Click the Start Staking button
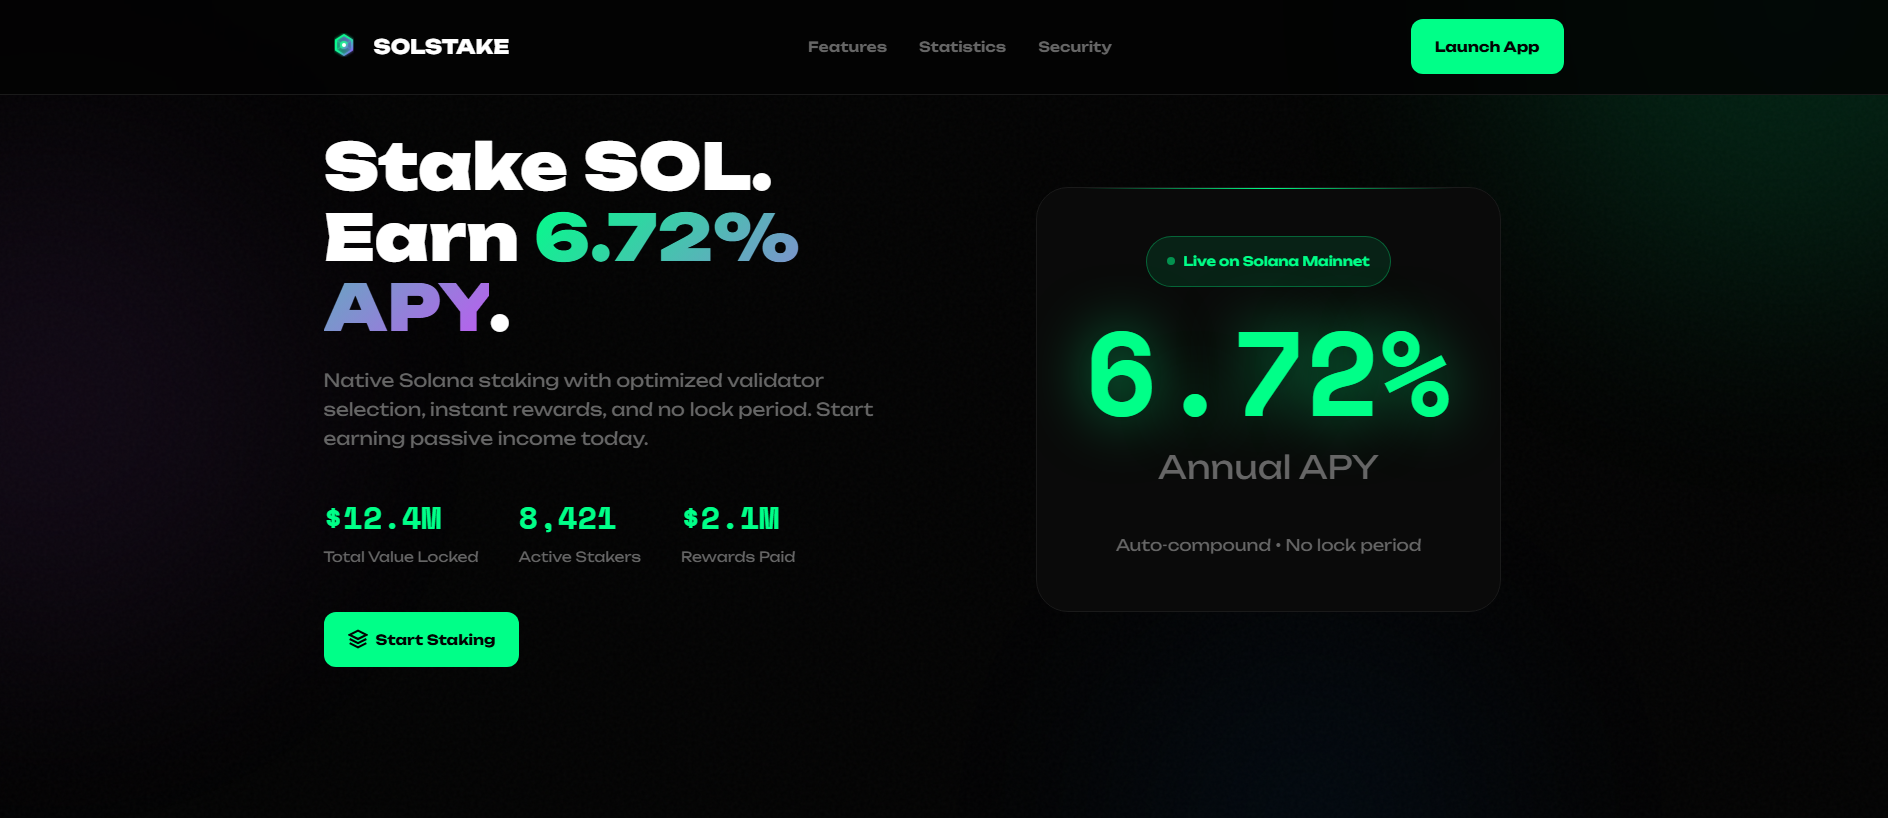Viewport: 1888px width, 818px height. [421, 639]
